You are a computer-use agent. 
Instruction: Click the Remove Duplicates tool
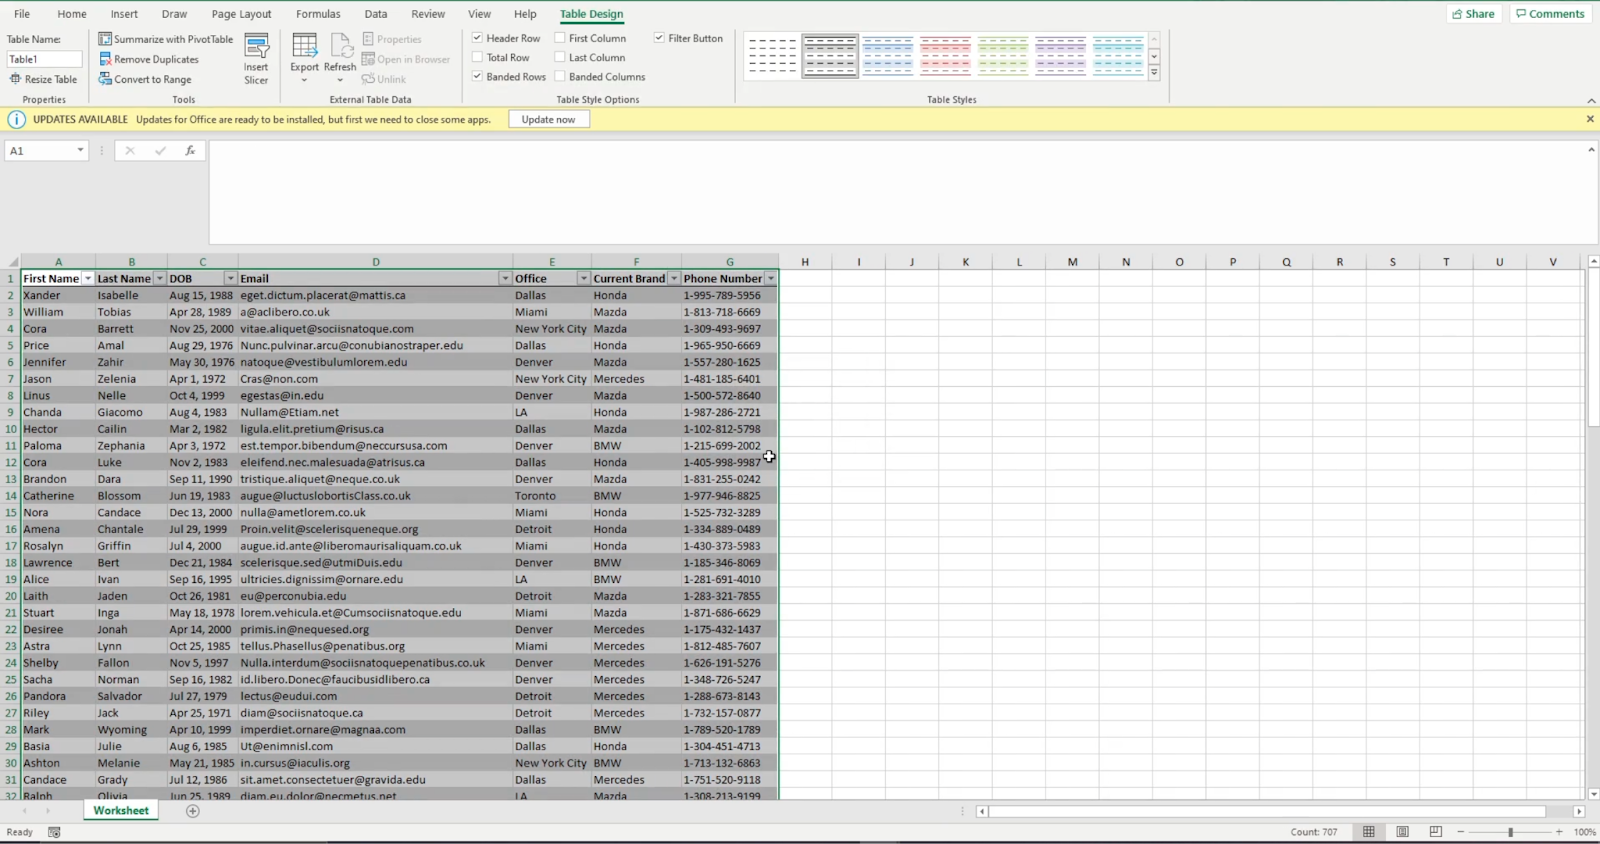point(156,59)
